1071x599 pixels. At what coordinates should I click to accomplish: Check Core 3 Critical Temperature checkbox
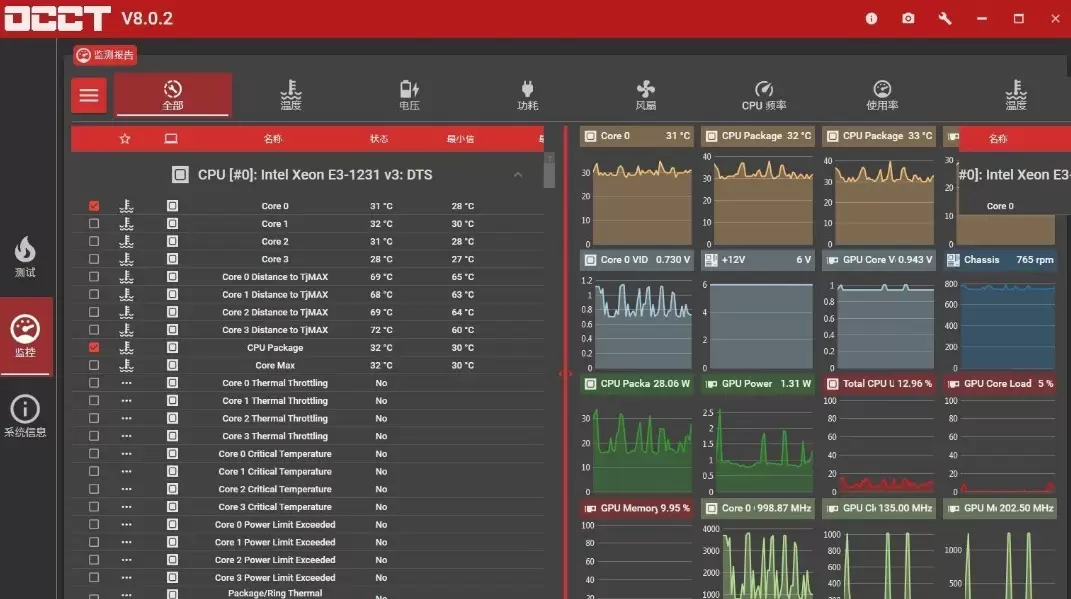coord(94,507)
